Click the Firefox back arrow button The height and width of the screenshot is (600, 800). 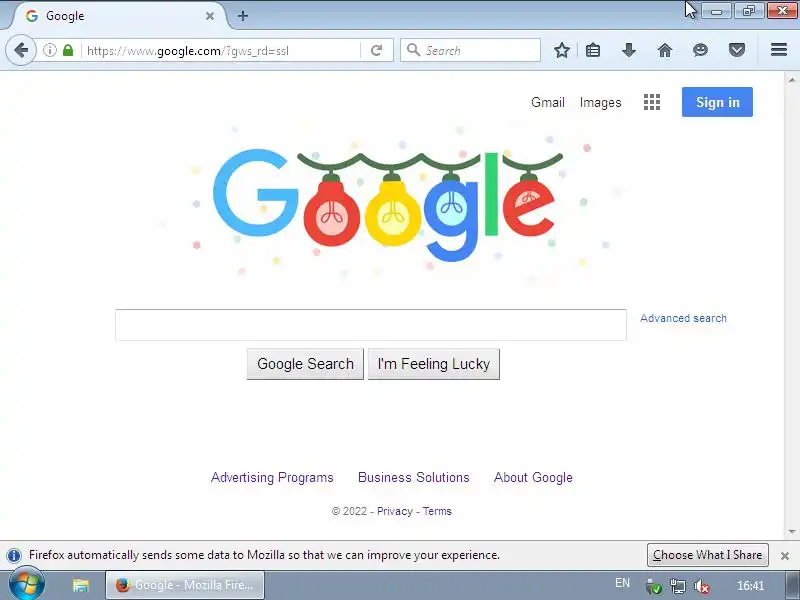tap(21, 50)
